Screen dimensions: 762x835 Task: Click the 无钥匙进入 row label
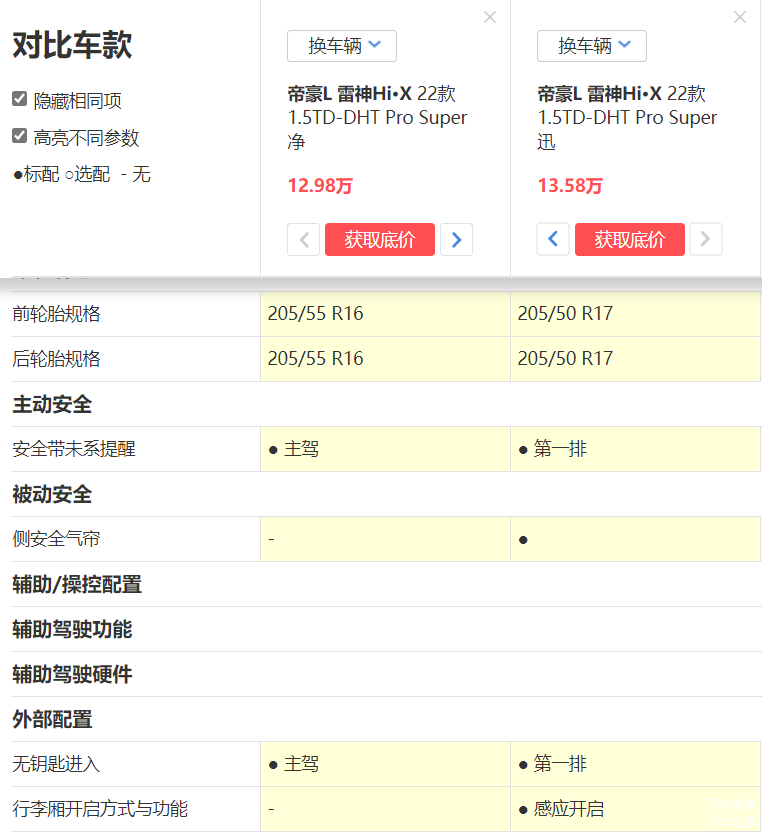(x=56, y=764)
